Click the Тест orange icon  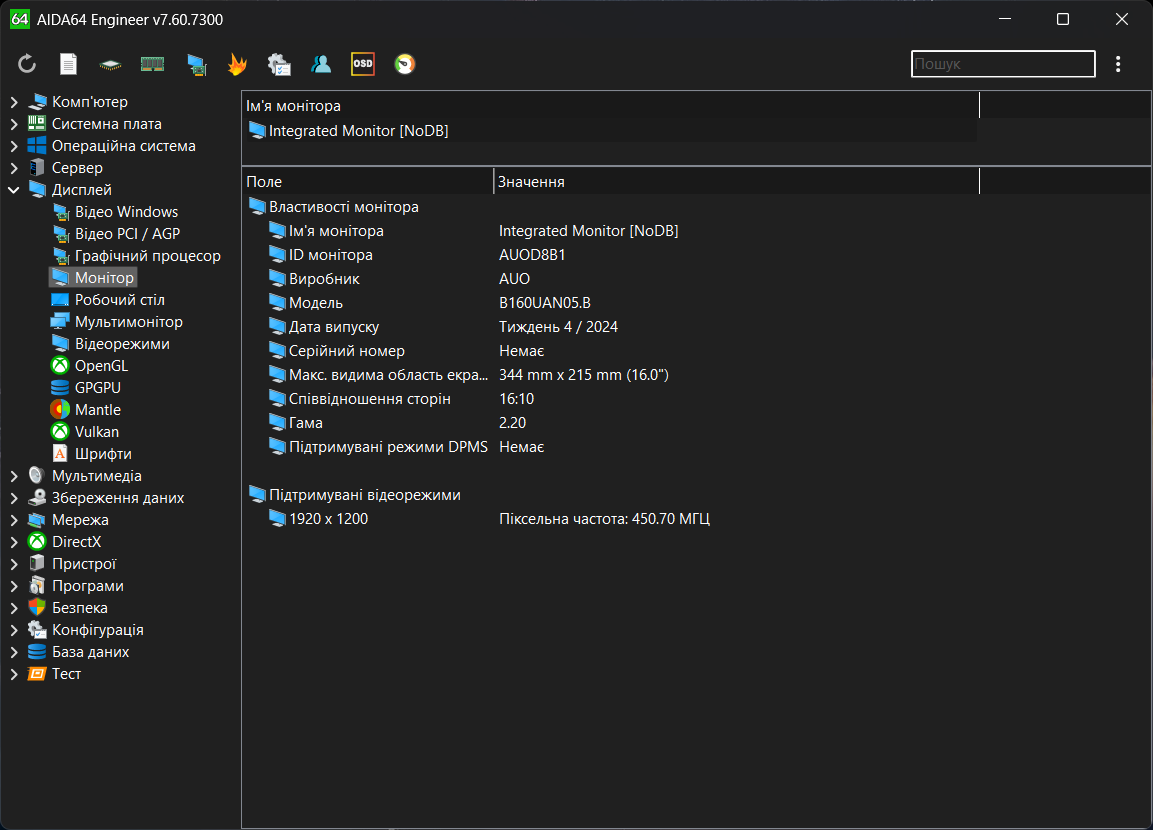(37, 674)
